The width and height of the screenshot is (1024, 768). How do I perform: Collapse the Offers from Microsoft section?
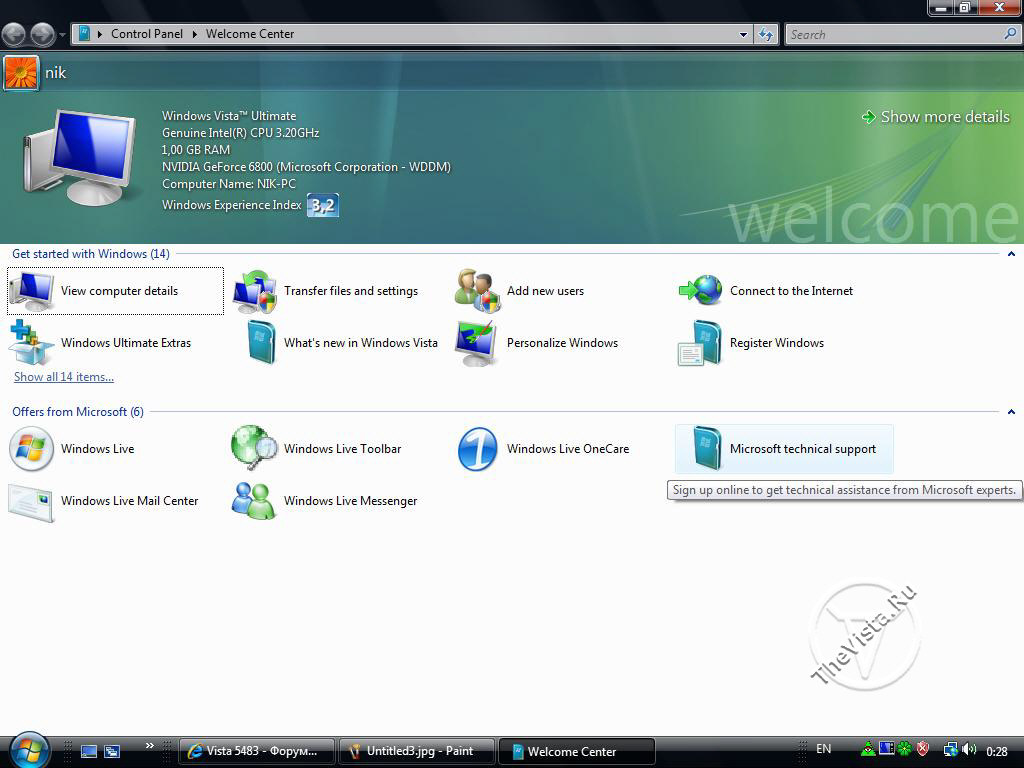coord(1011,412)
